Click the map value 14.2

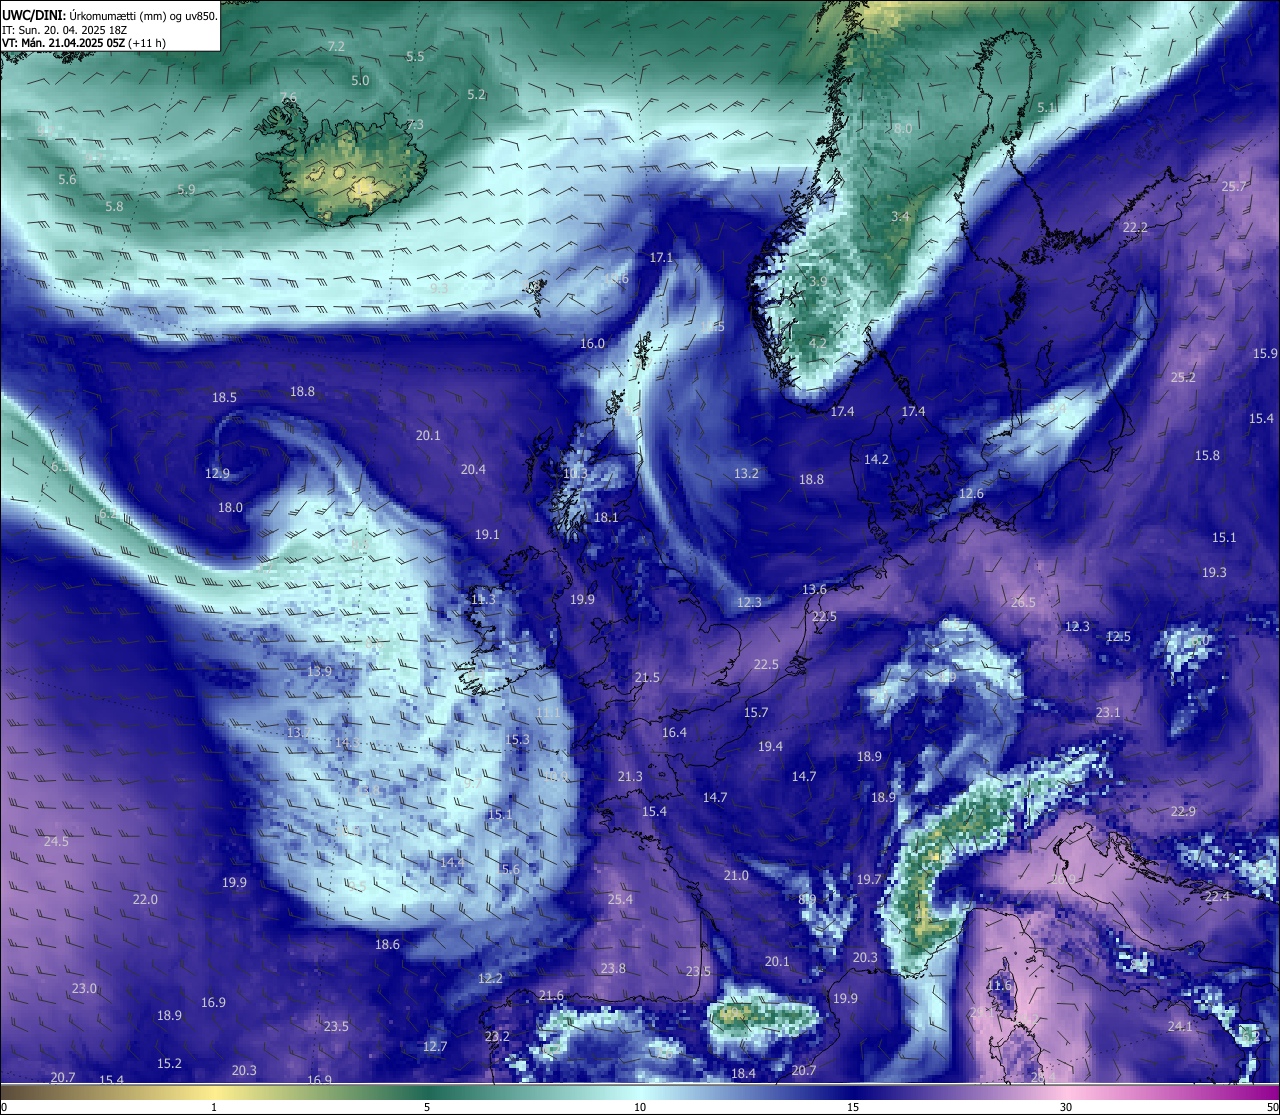pyautogui.click(x=876, y=460)
